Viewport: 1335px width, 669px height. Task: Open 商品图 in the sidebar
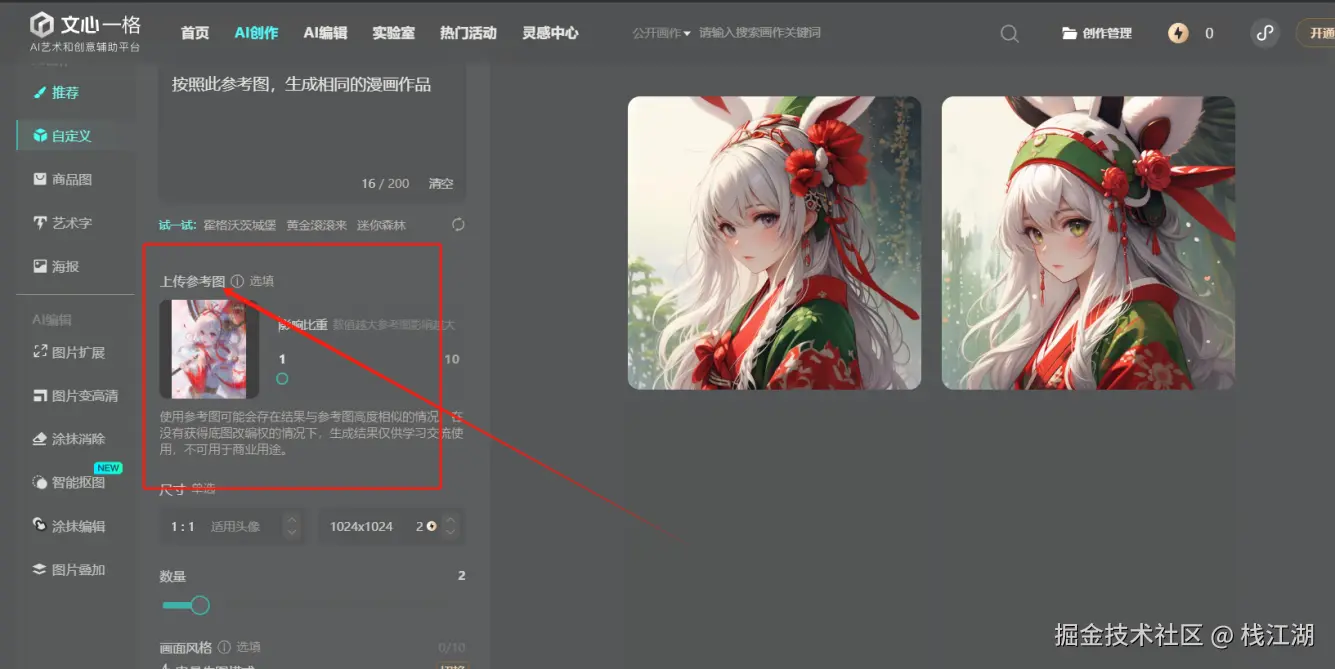tap(63, 179)
